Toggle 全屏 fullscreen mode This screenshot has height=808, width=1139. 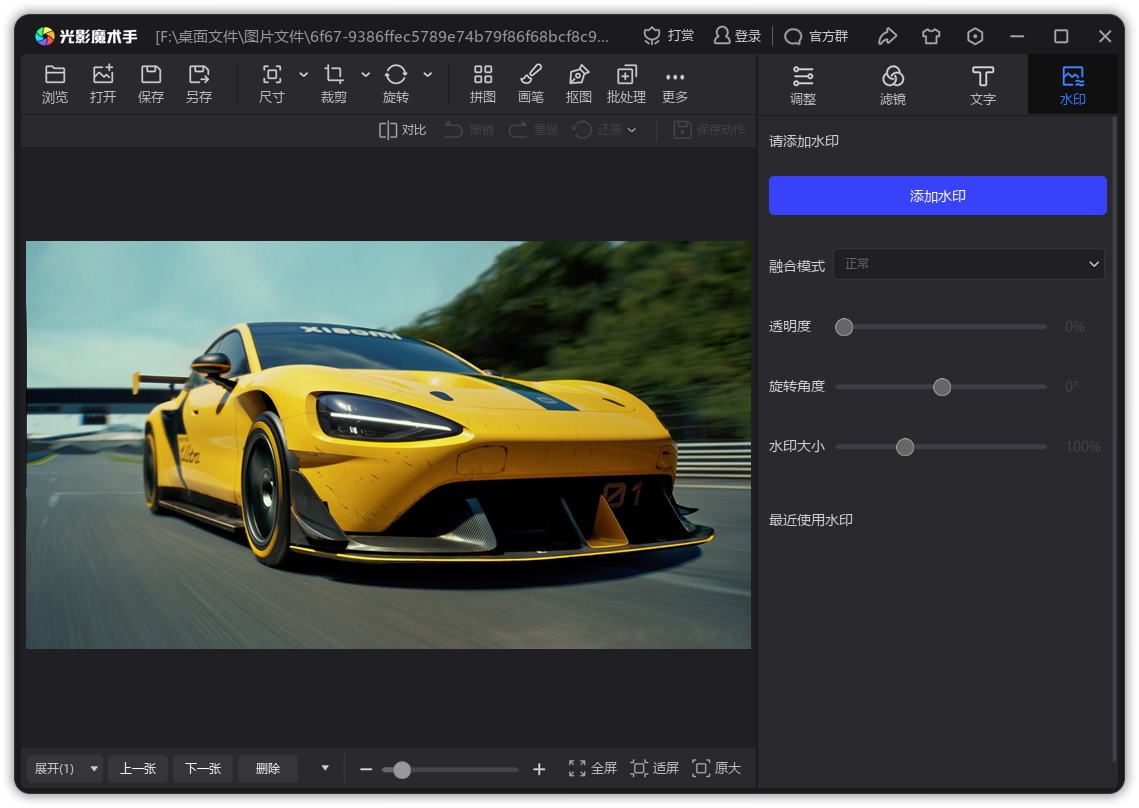[x=592, y=768]
